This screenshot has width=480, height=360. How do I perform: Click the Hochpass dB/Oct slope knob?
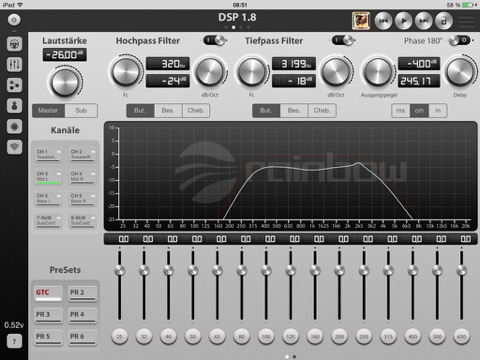click(210, 72)
